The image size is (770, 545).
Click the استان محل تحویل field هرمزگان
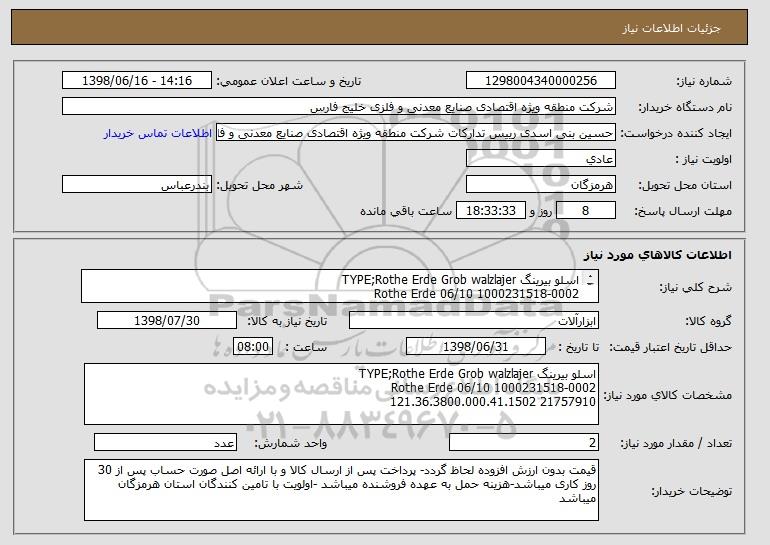pos(541,185)
